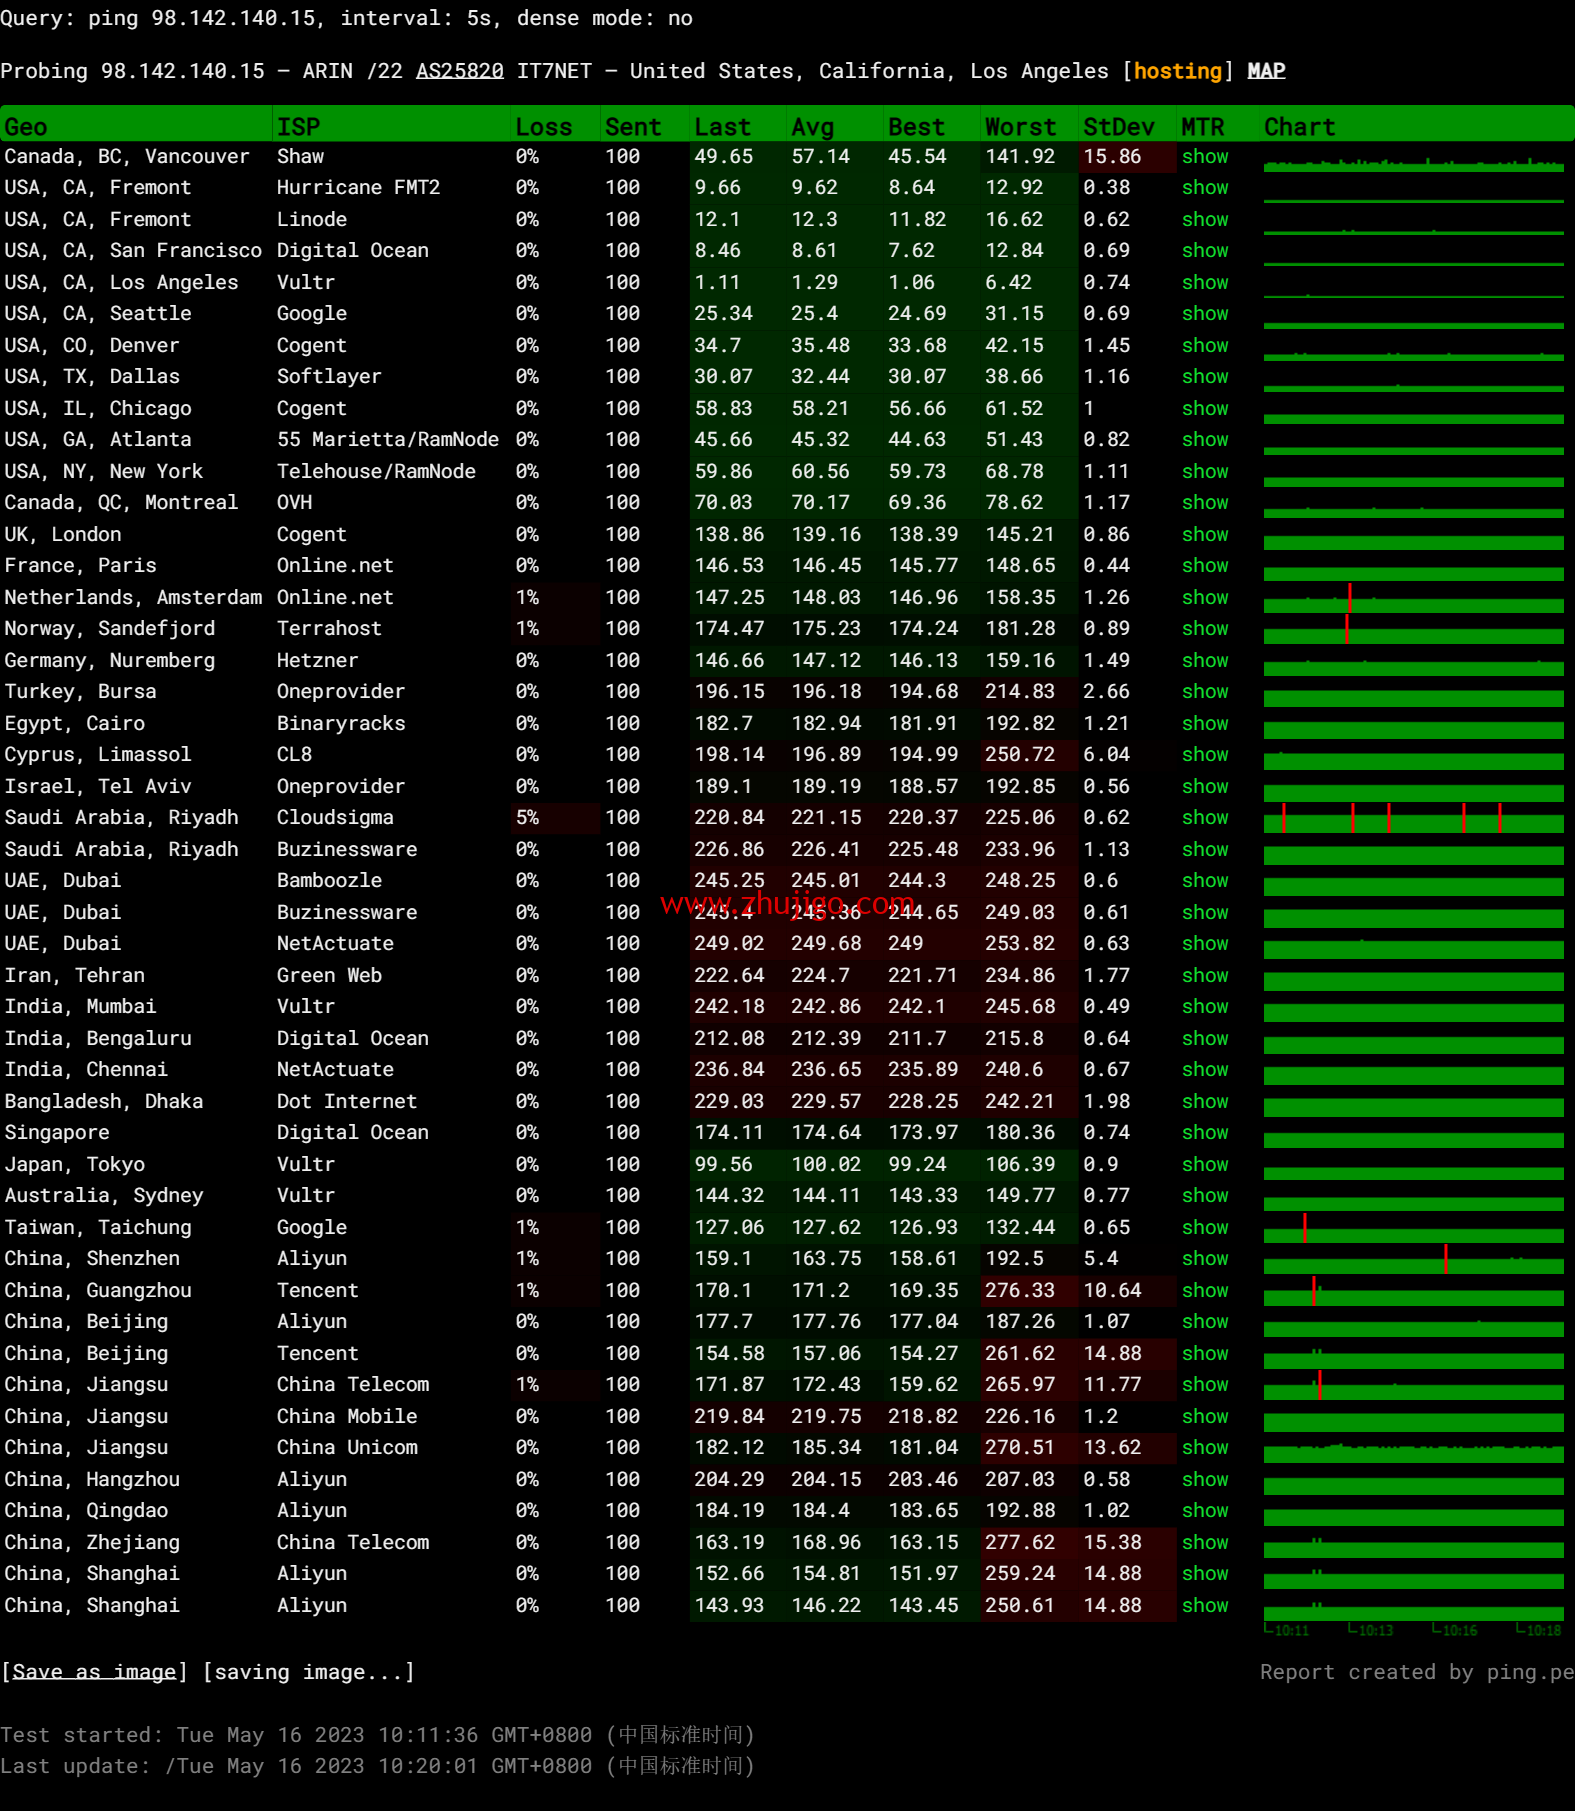Show MTR for Denver Cogent row
The image size is (1575, 1812).
[1205, 346]
